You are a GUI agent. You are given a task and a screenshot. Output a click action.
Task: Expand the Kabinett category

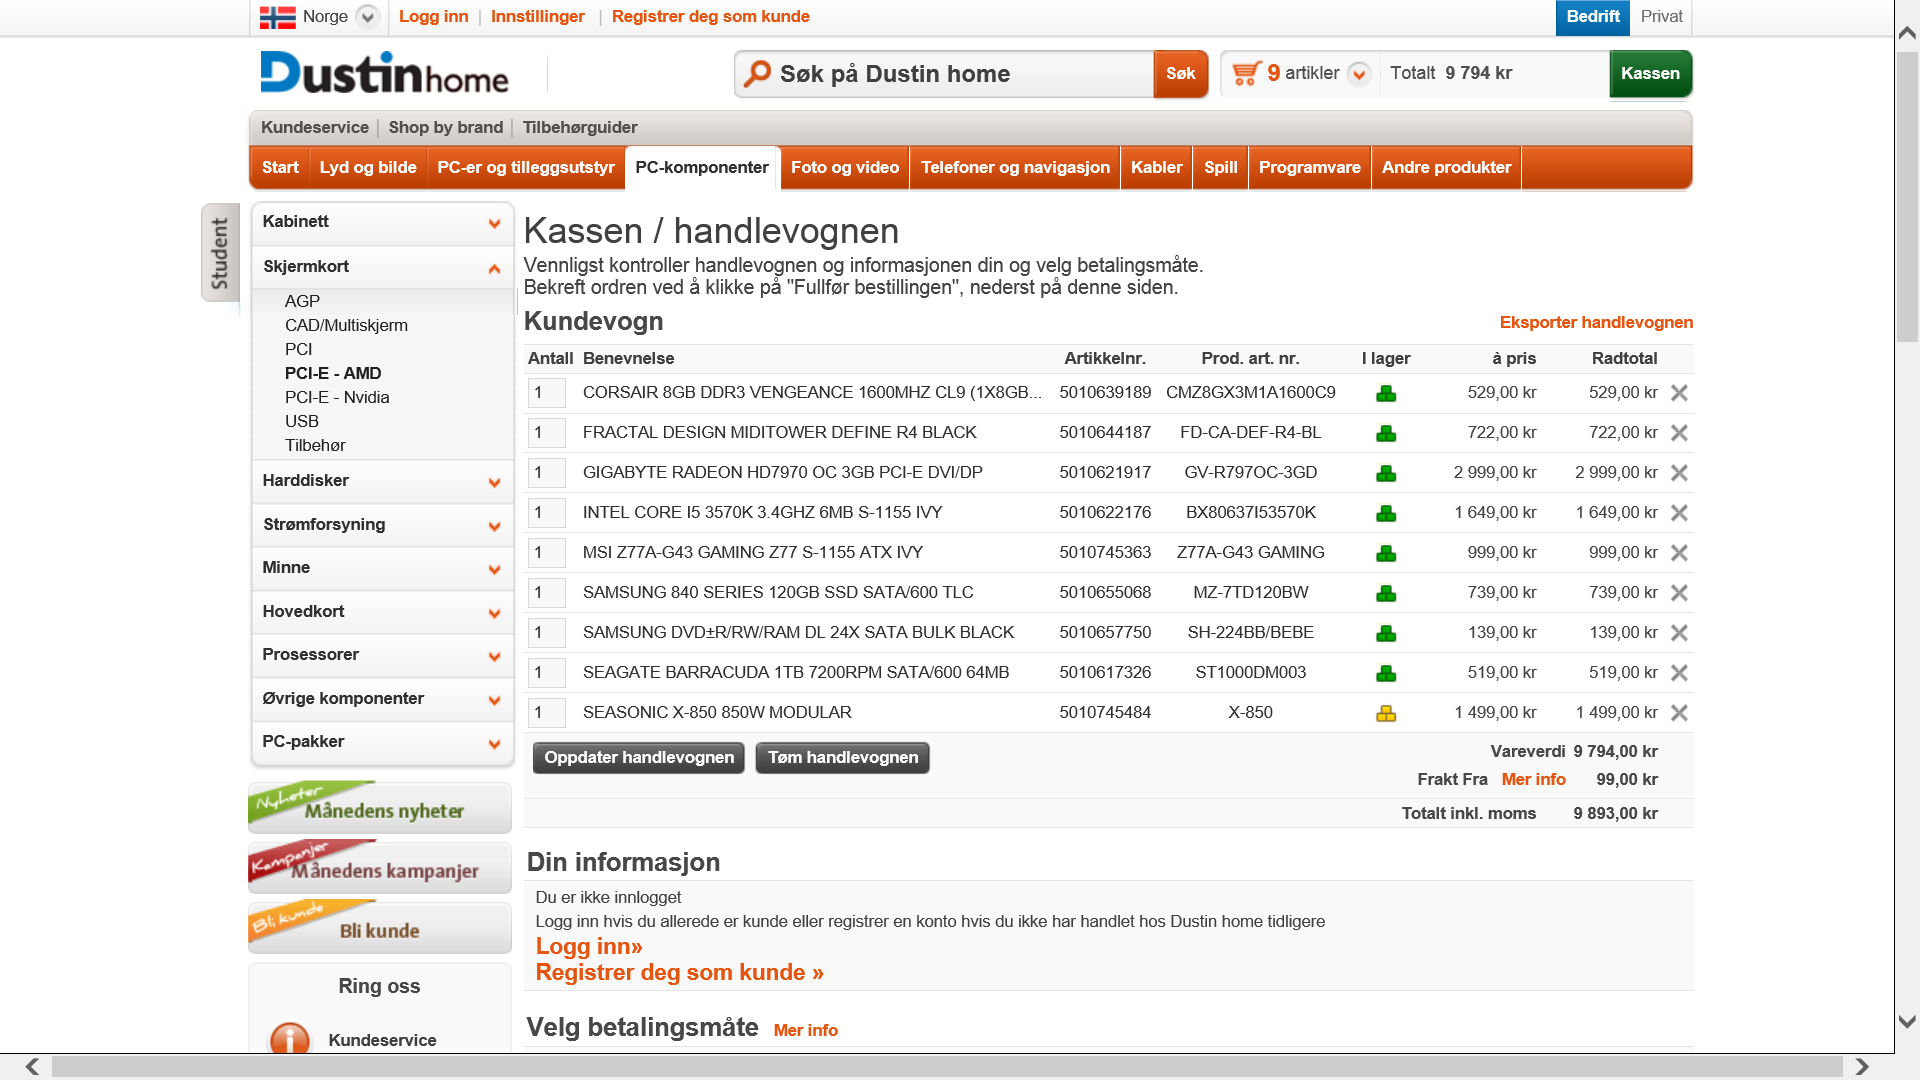point(494,223)
